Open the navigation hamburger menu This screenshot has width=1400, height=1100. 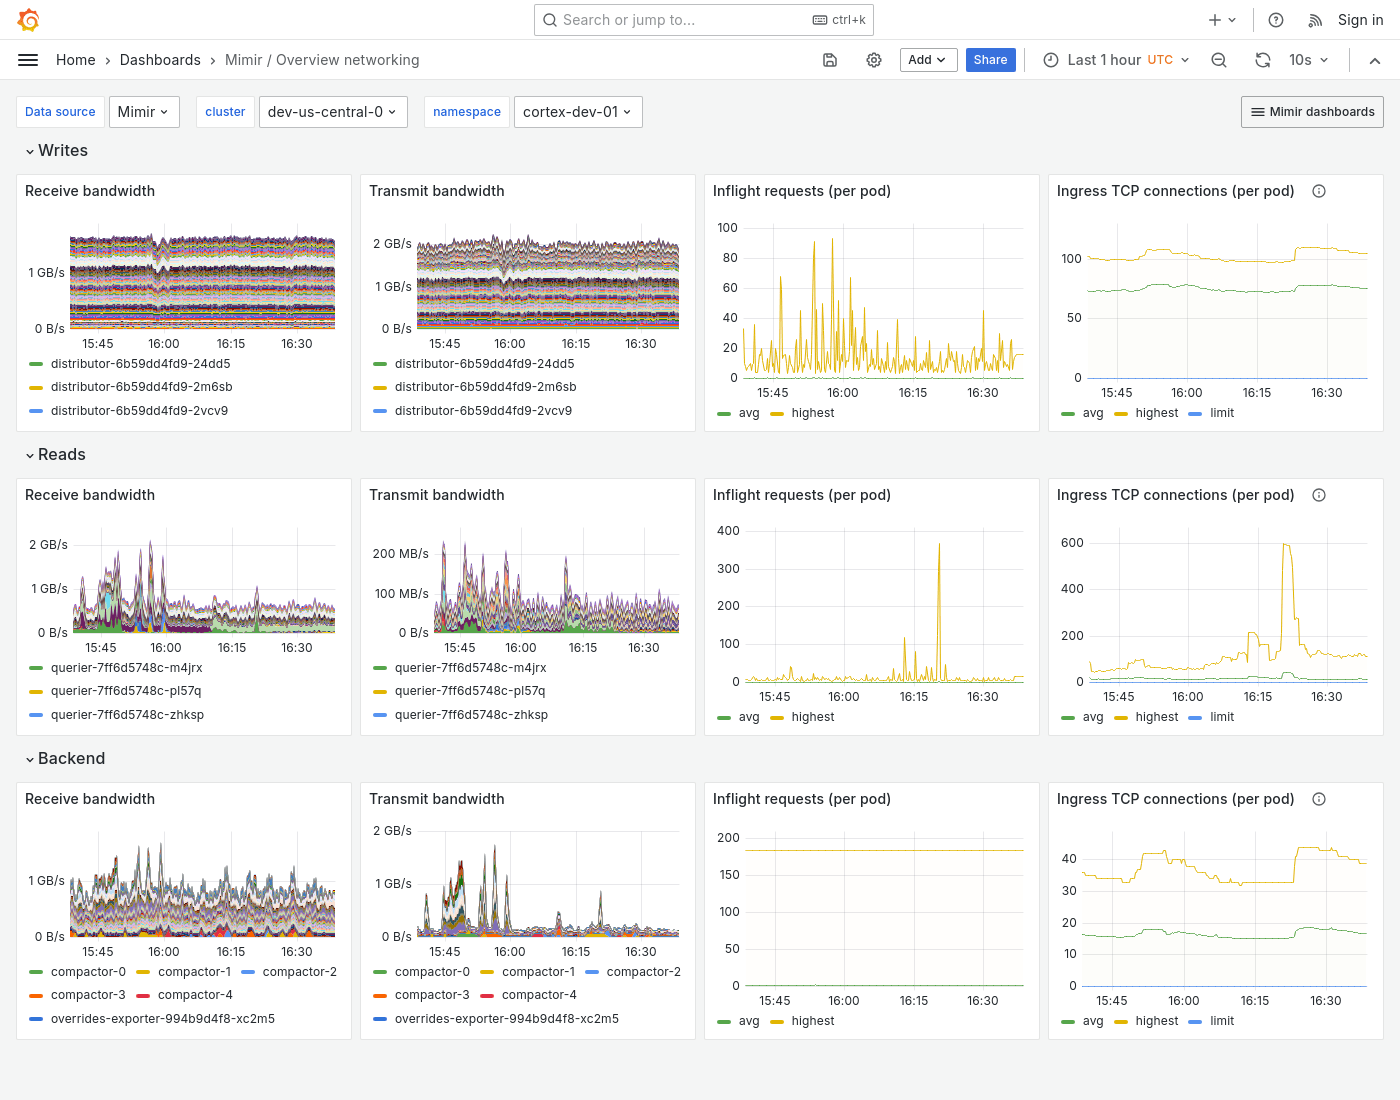(28, 60)
